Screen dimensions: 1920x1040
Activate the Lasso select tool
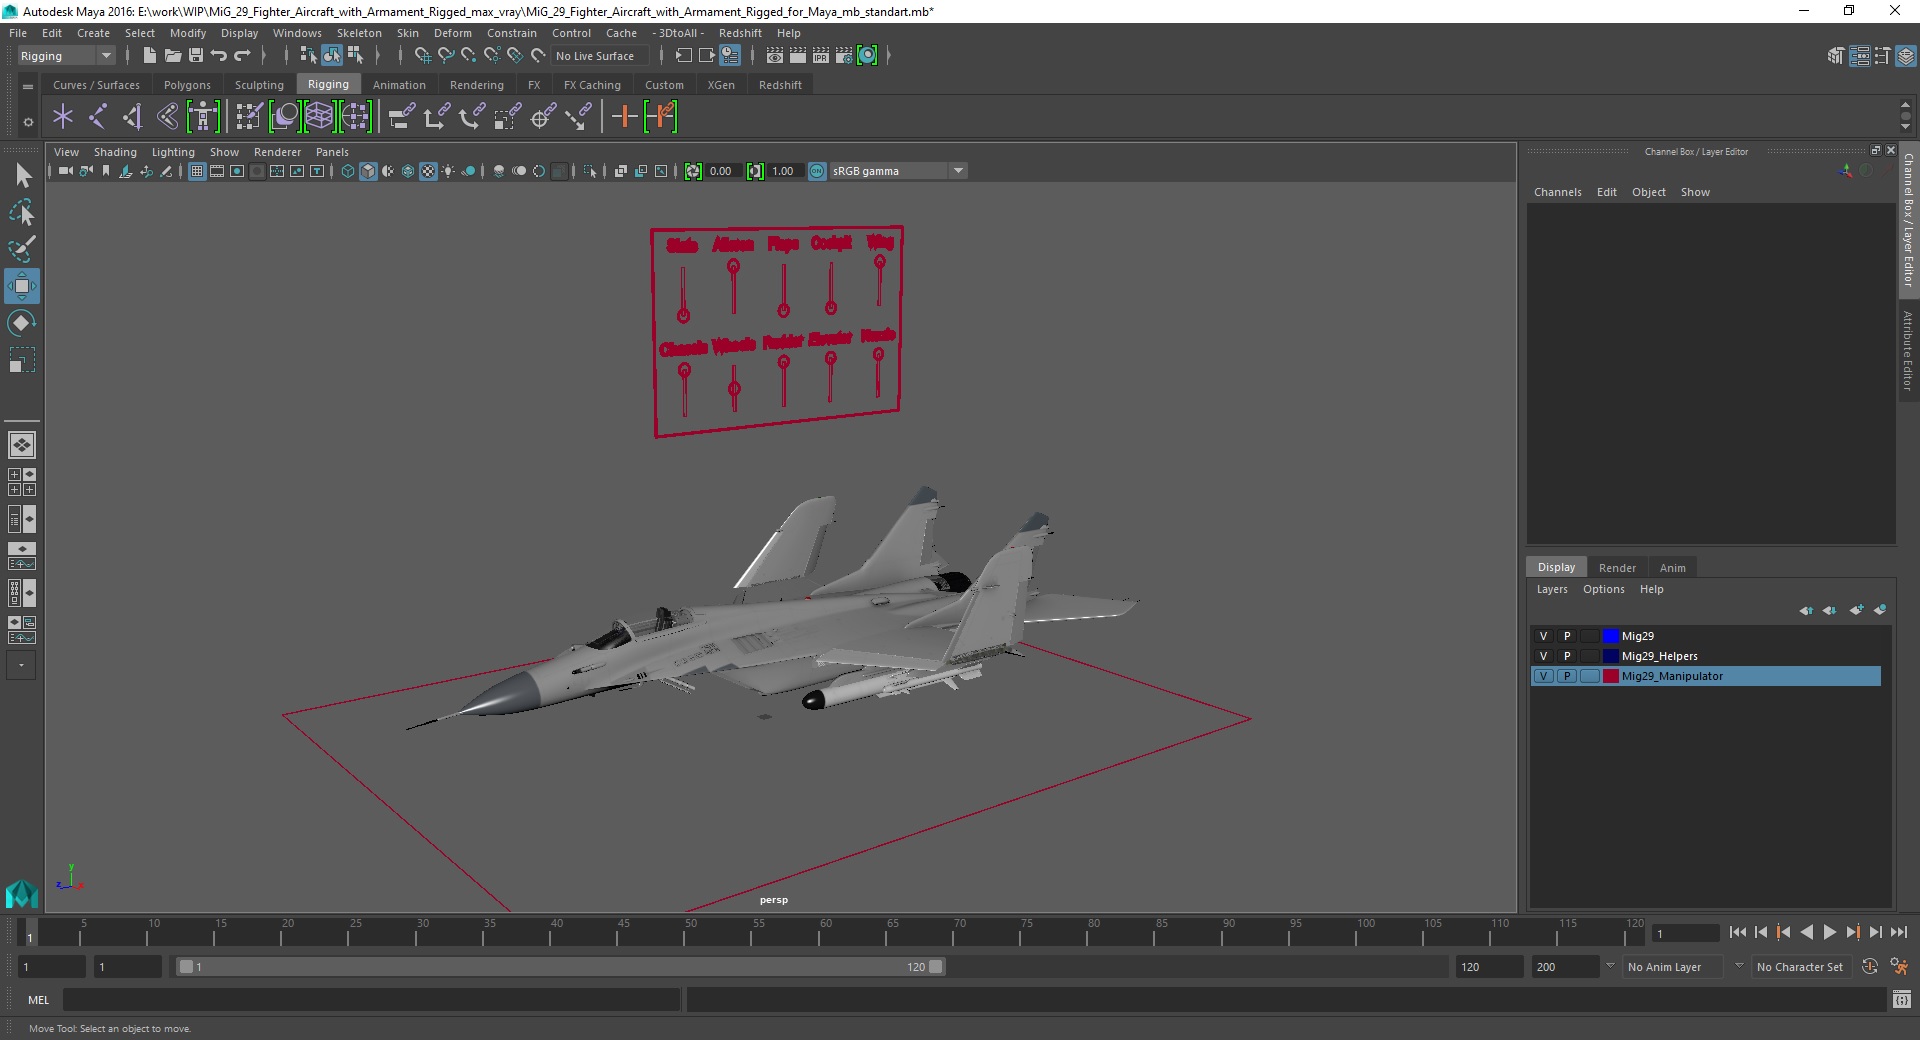[x=22, y=213]
